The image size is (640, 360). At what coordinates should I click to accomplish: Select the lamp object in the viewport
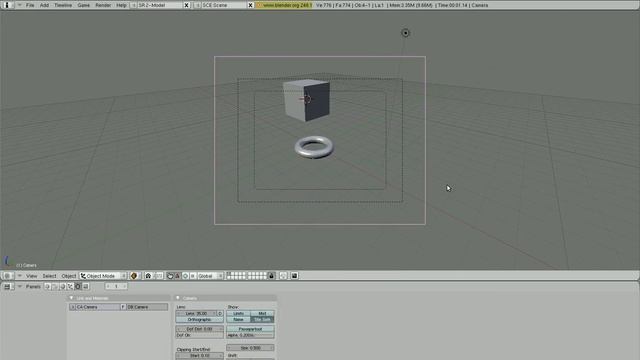coord(405,33)
